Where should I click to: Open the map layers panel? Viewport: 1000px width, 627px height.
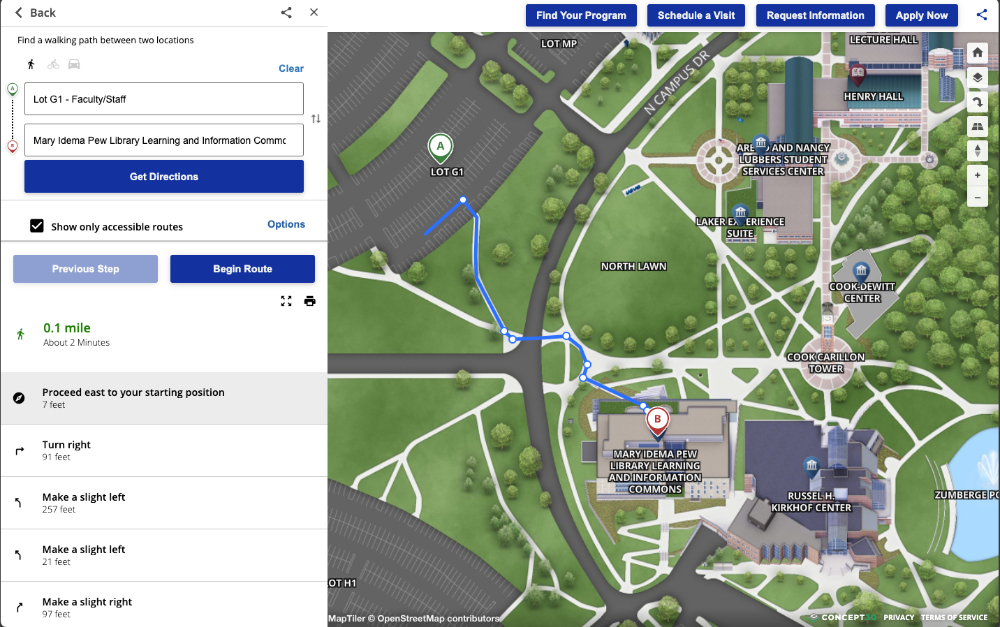978,77
